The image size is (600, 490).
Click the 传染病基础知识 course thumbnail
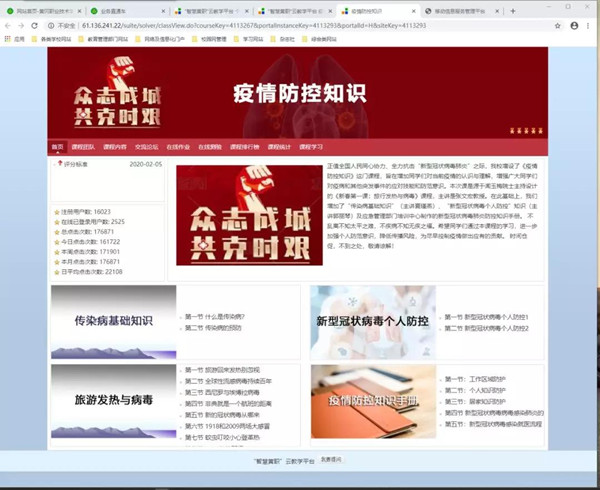pos(113,322)
